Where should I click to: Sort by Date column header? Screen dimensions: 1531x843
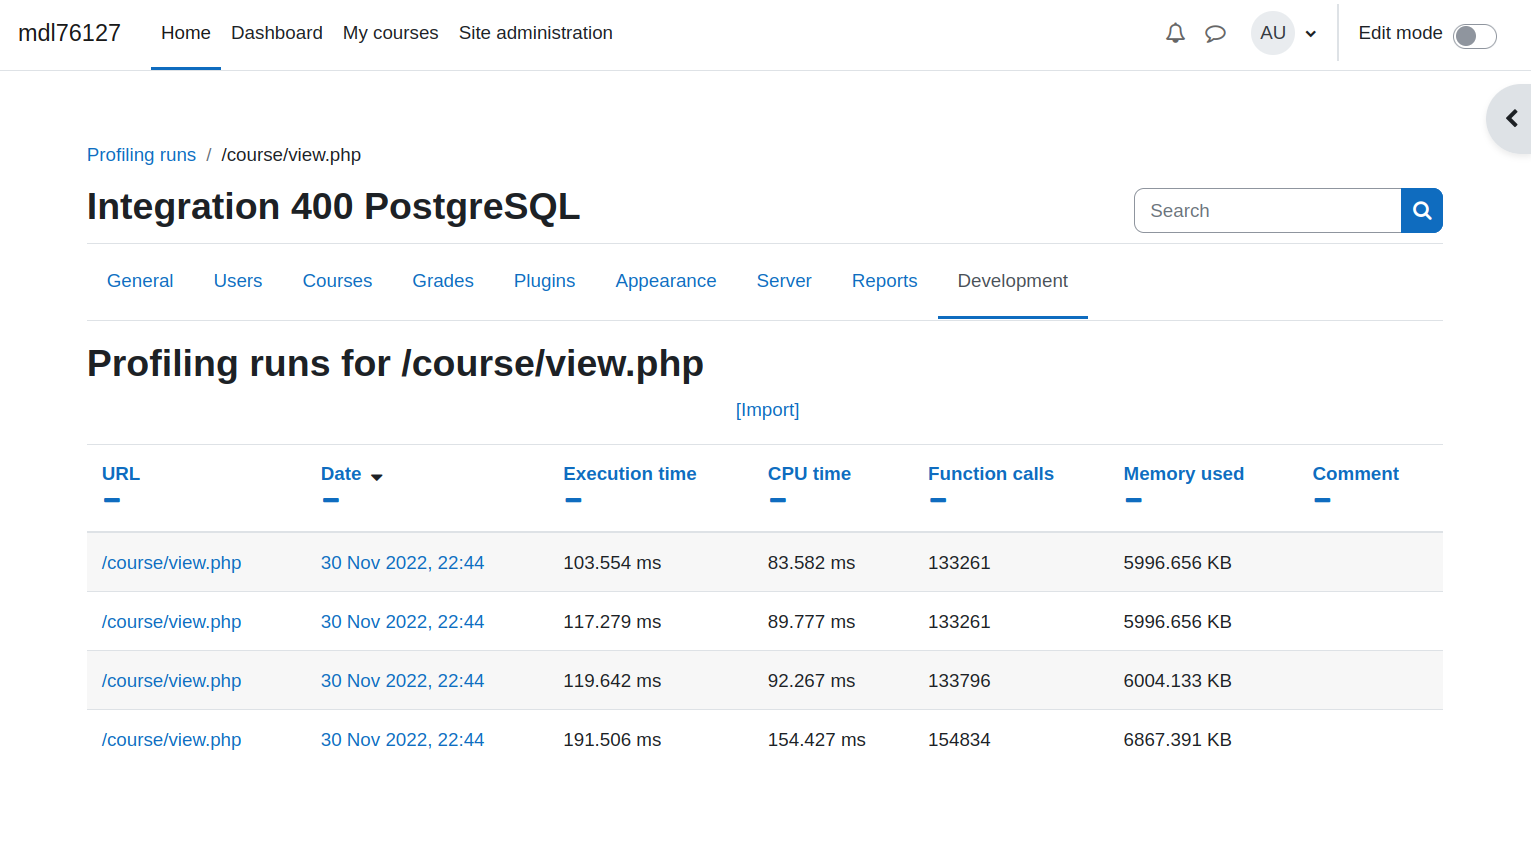pyautogui.click(x=341, y=474)
